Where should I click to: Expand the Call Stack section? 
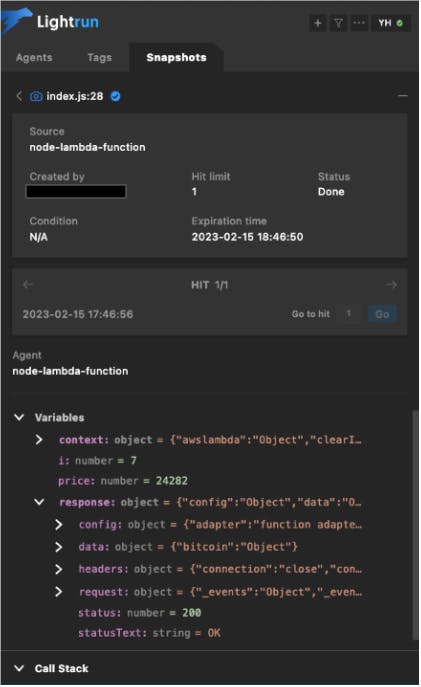point(19,669)
